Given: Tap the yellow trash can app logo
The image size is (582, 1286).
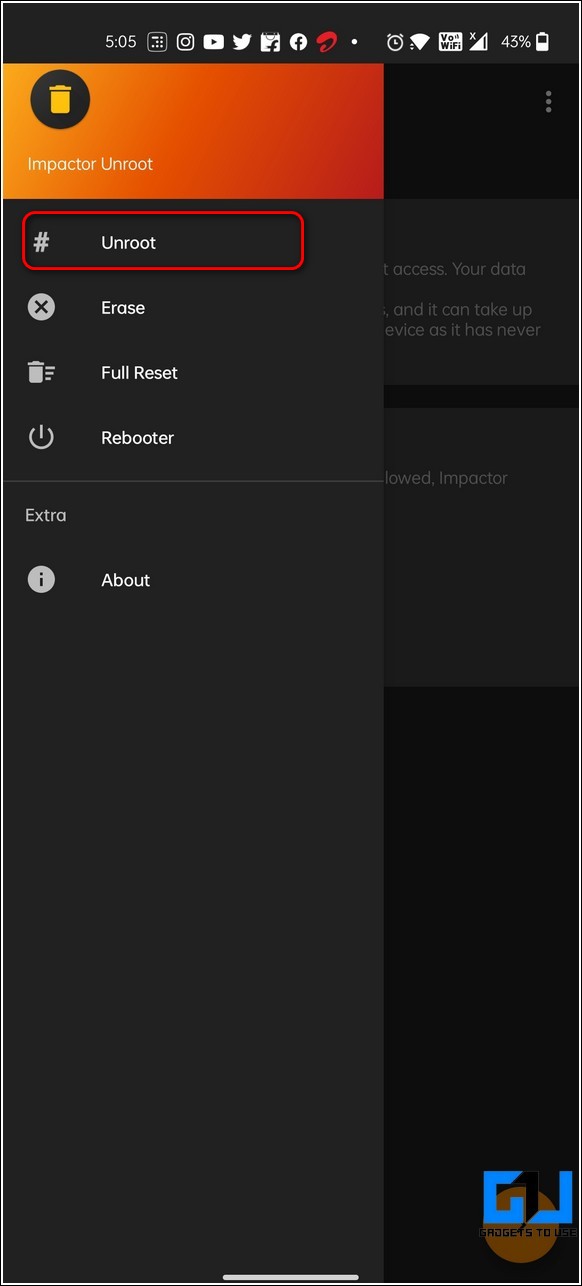Looking at the screenshot, I should point(60,99).
